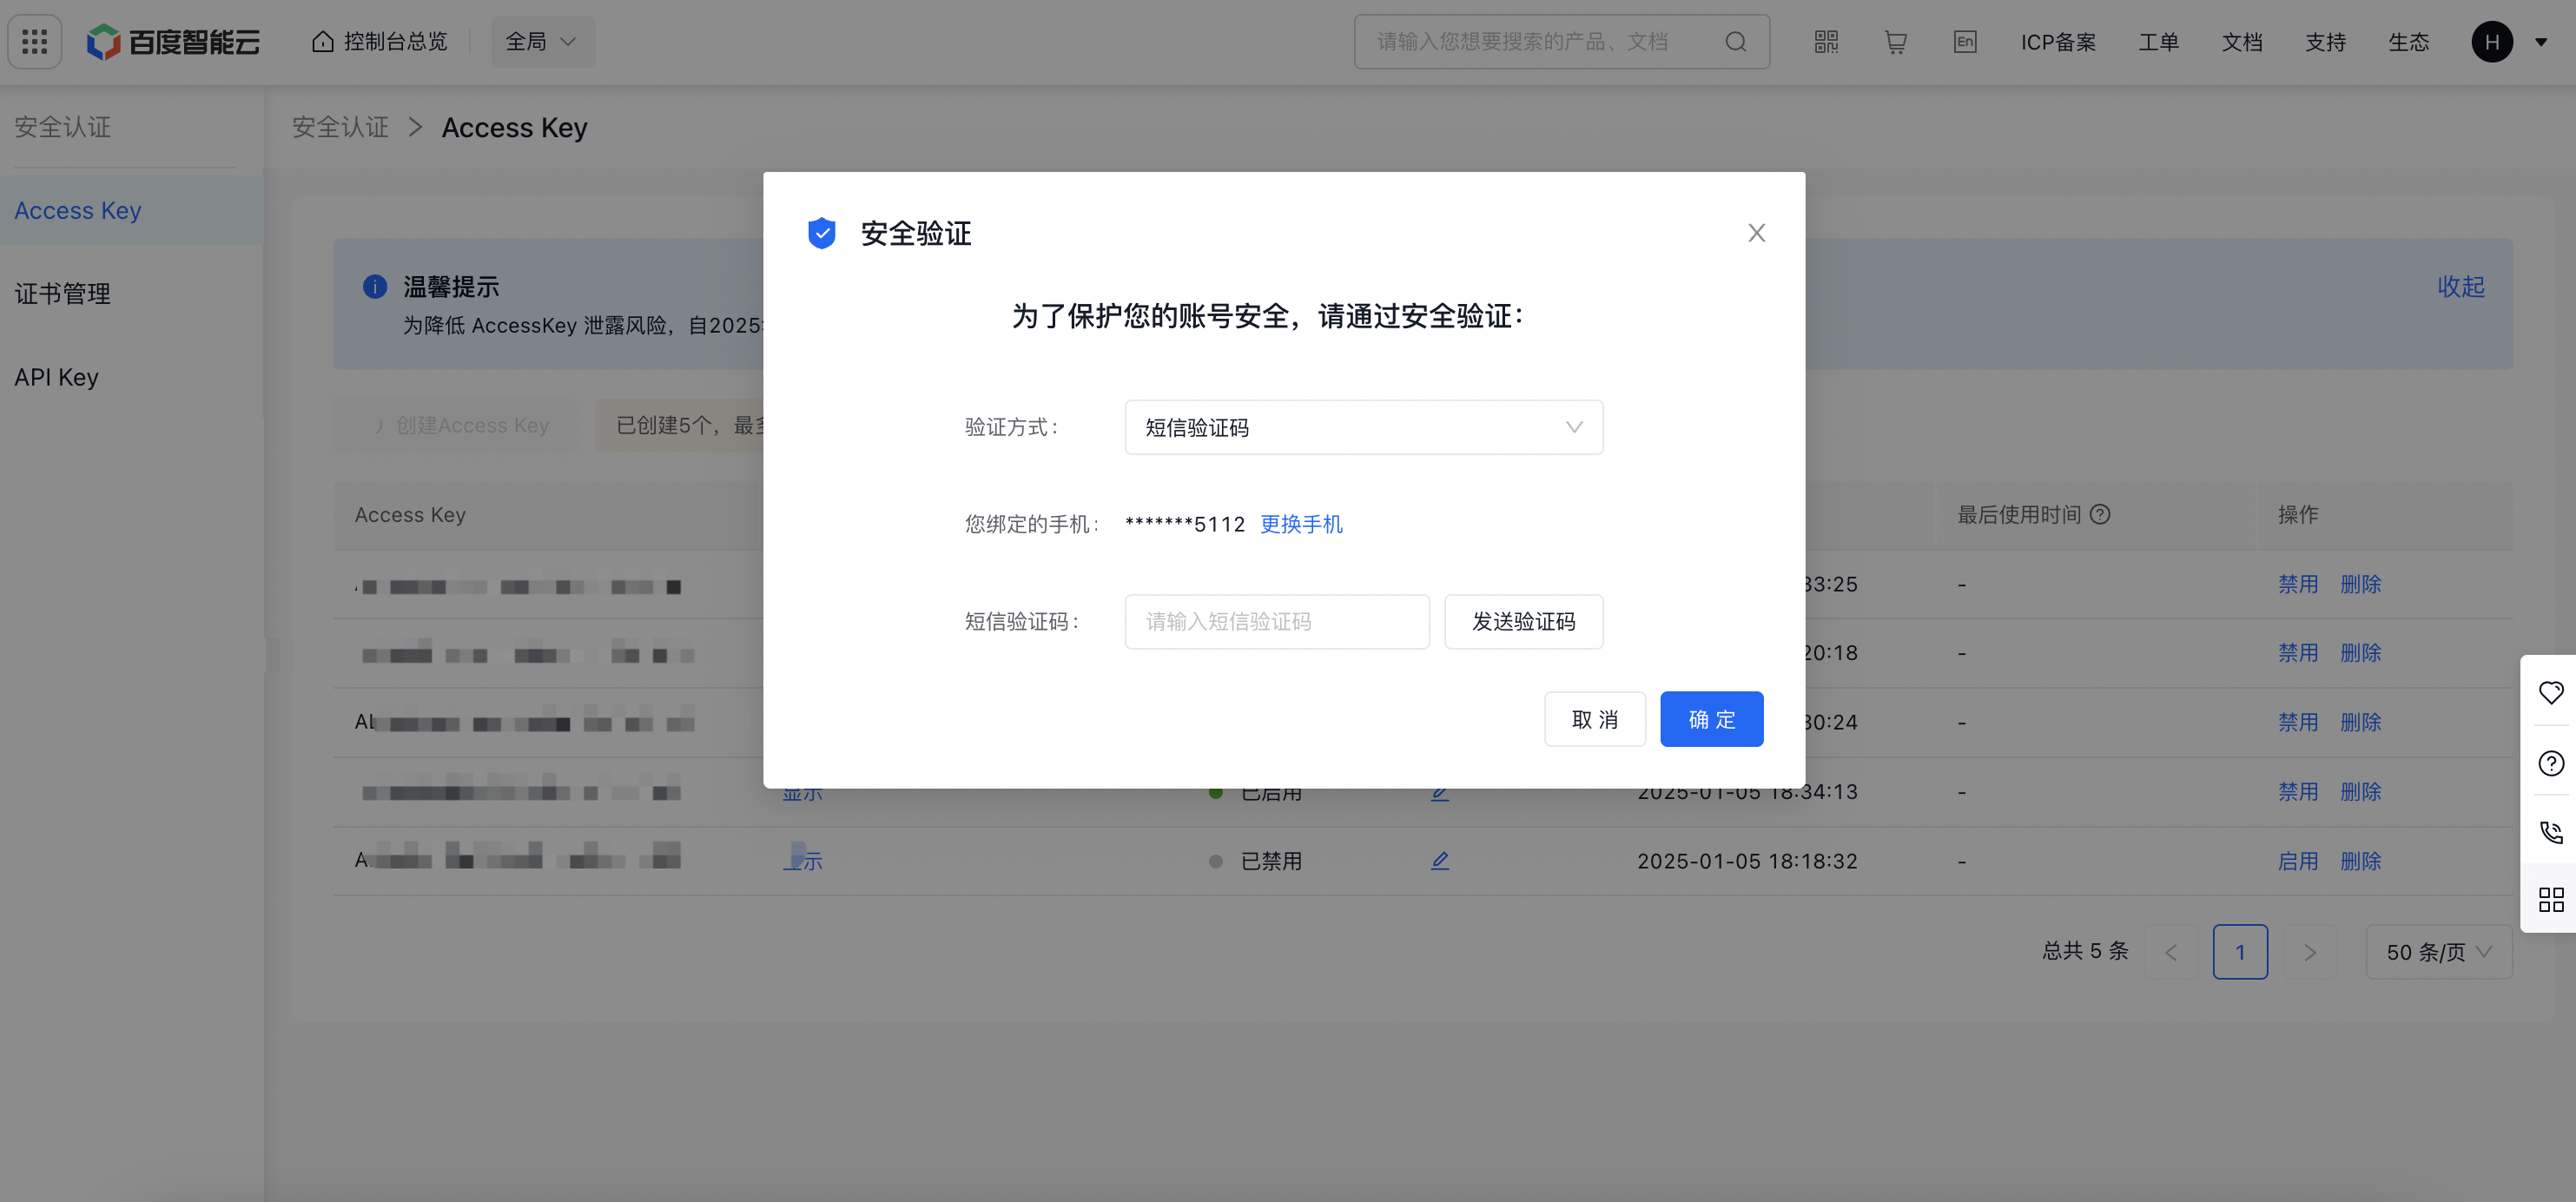This screenshot has width=2576, height=1202.
Task: Click 示 show link in the 已禁用 row
Action: tap(802, 861)
